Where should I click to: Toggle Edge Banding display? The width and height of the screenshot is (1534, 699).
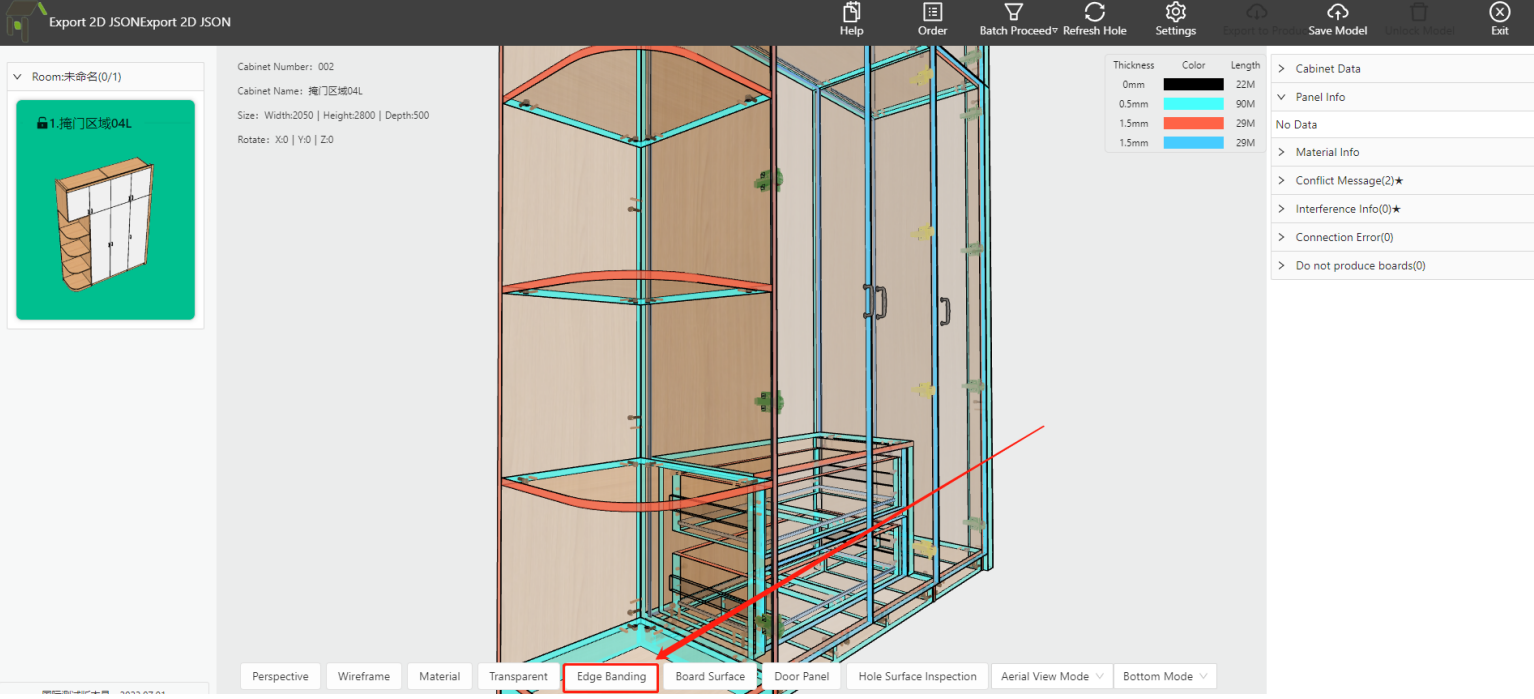pos(611,677)
